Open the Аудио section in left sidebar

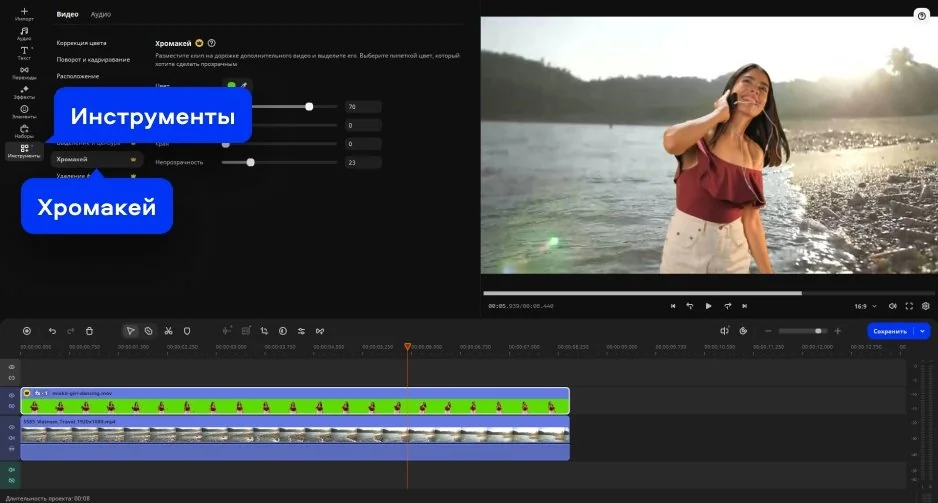coord(24,33)
